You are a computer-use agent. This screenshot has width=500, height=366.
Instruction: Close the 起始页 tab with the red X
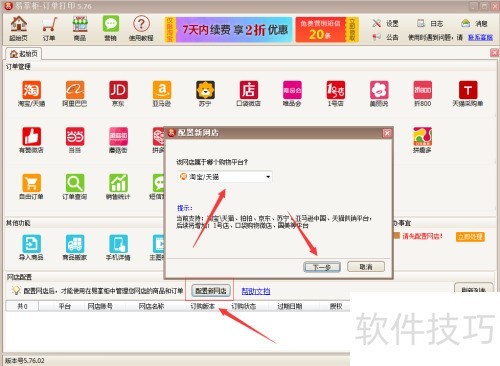coord(494,53)
